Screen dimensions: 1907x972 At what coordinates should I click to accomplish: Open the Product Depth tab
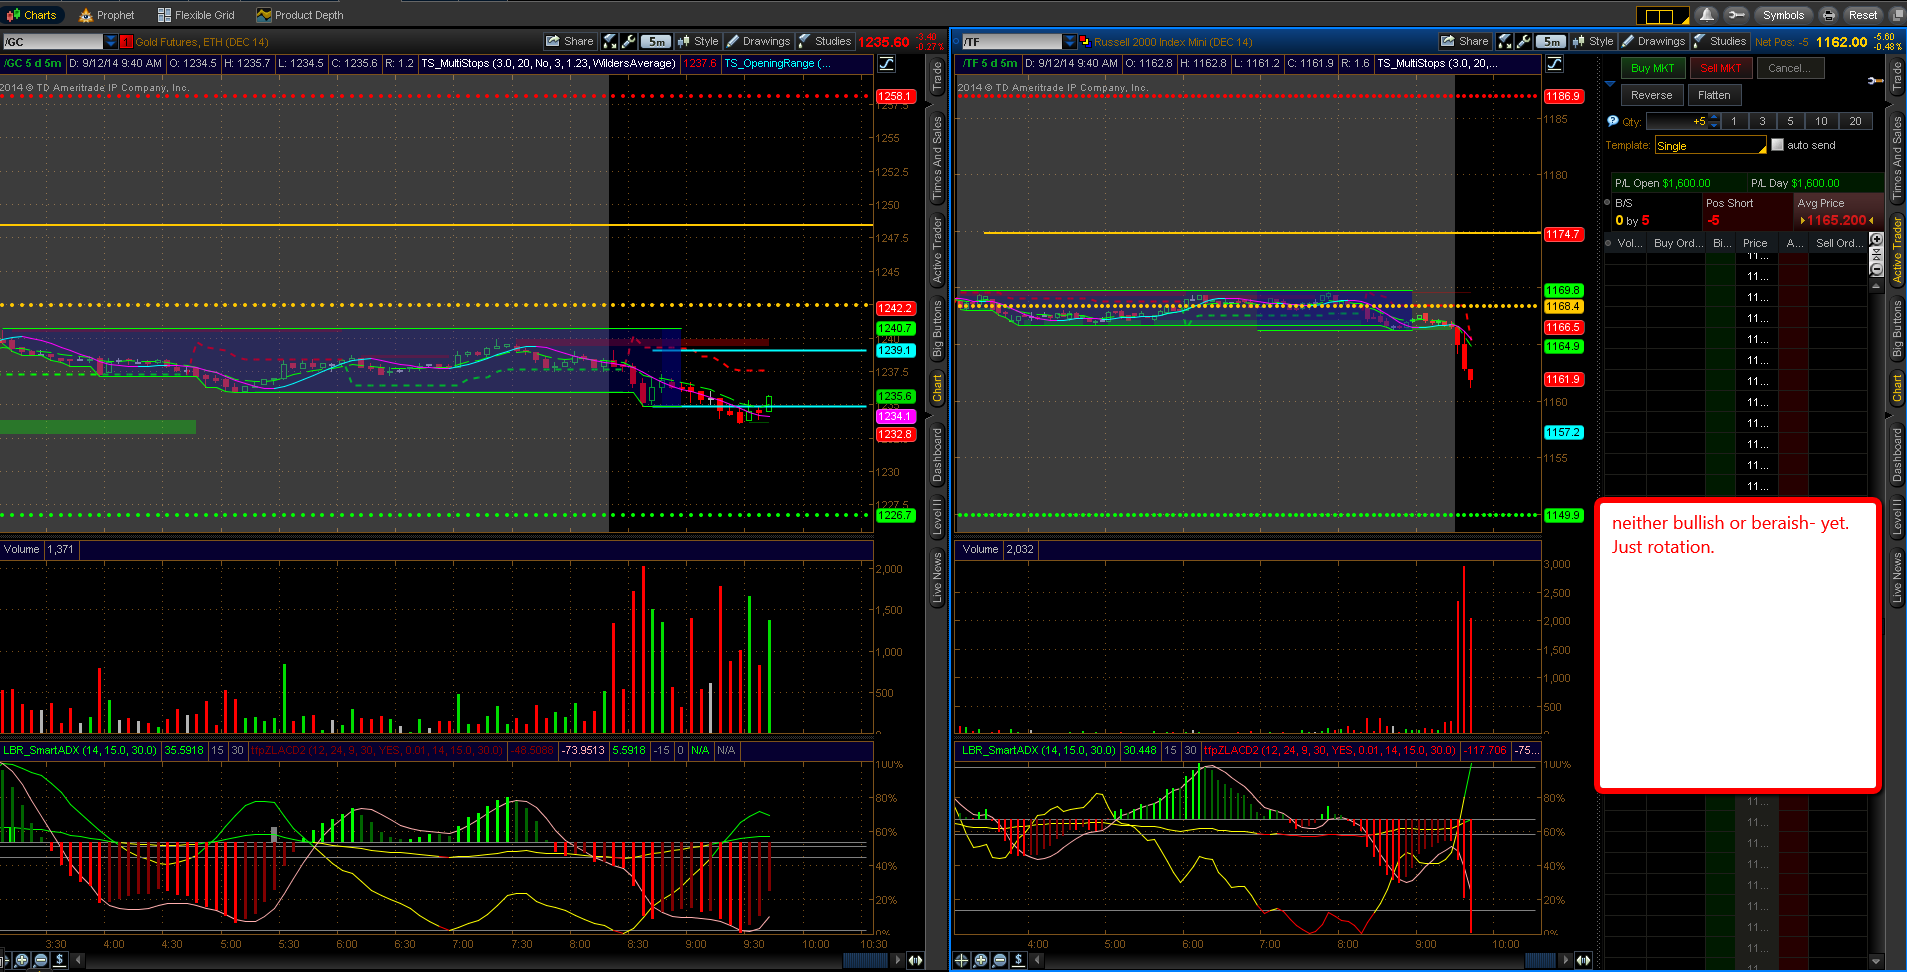pos(300,15)
